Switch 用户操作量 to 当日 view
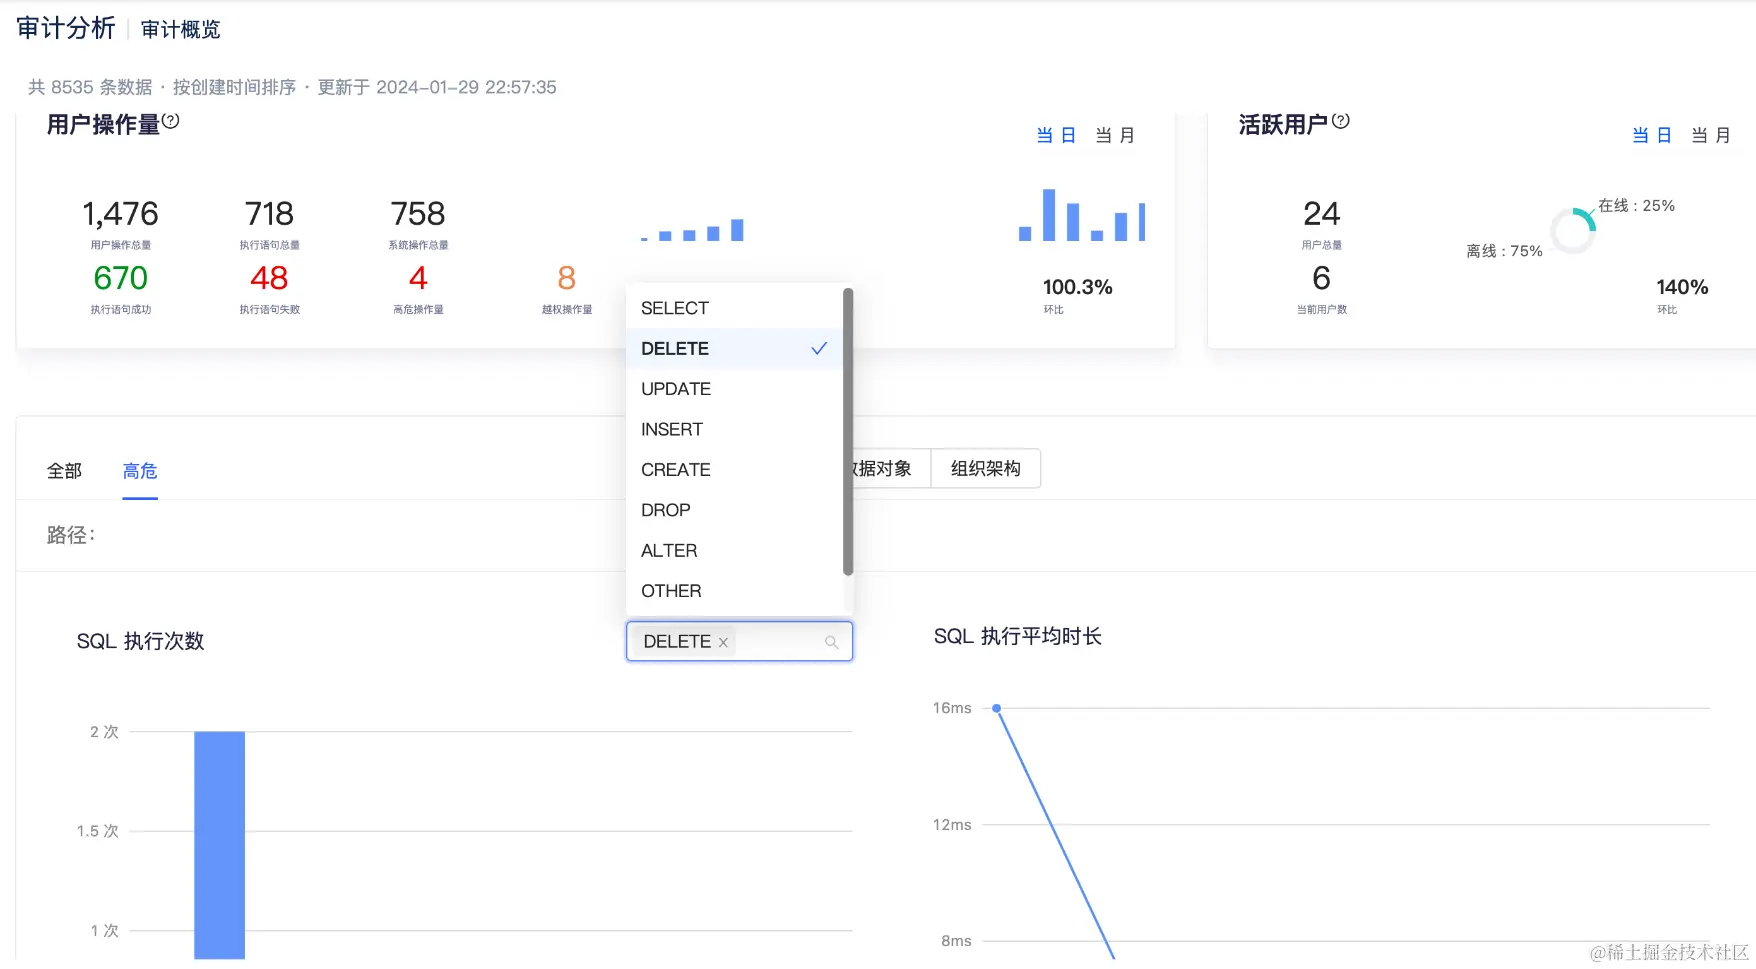This screenshot has height=969, width=1756. (x=1056, y=135)
